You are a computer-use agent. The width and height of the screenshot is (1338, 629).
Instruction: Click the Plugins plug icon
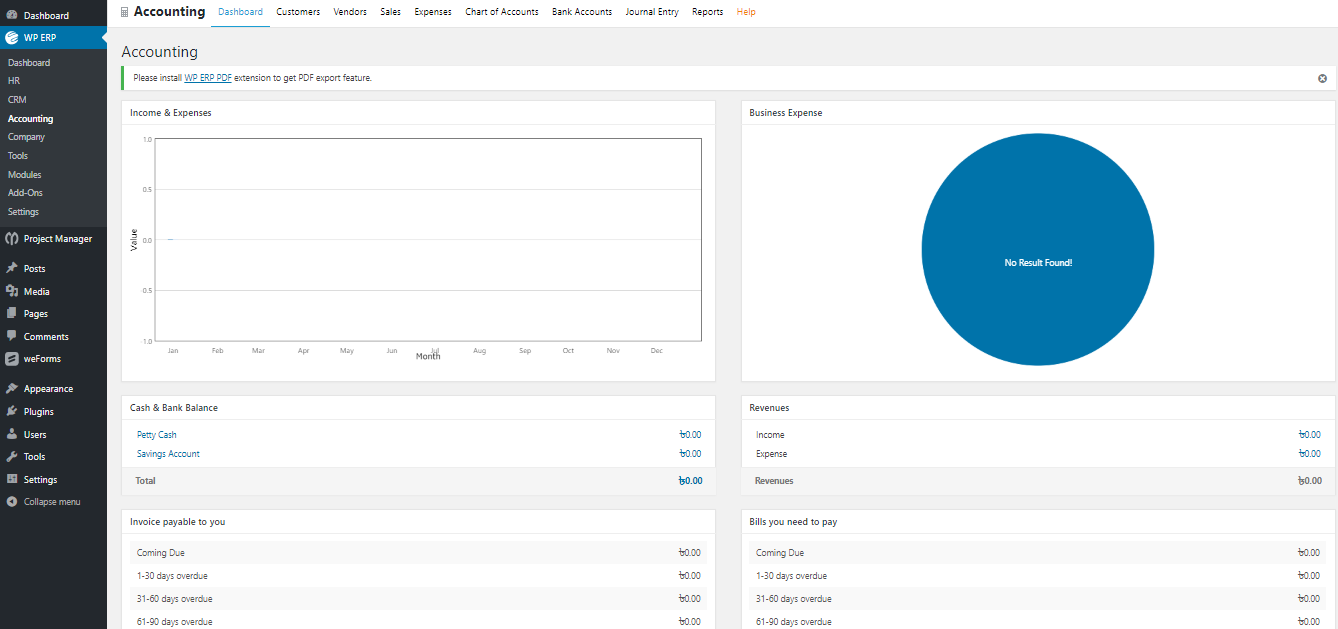pos(12,411)
